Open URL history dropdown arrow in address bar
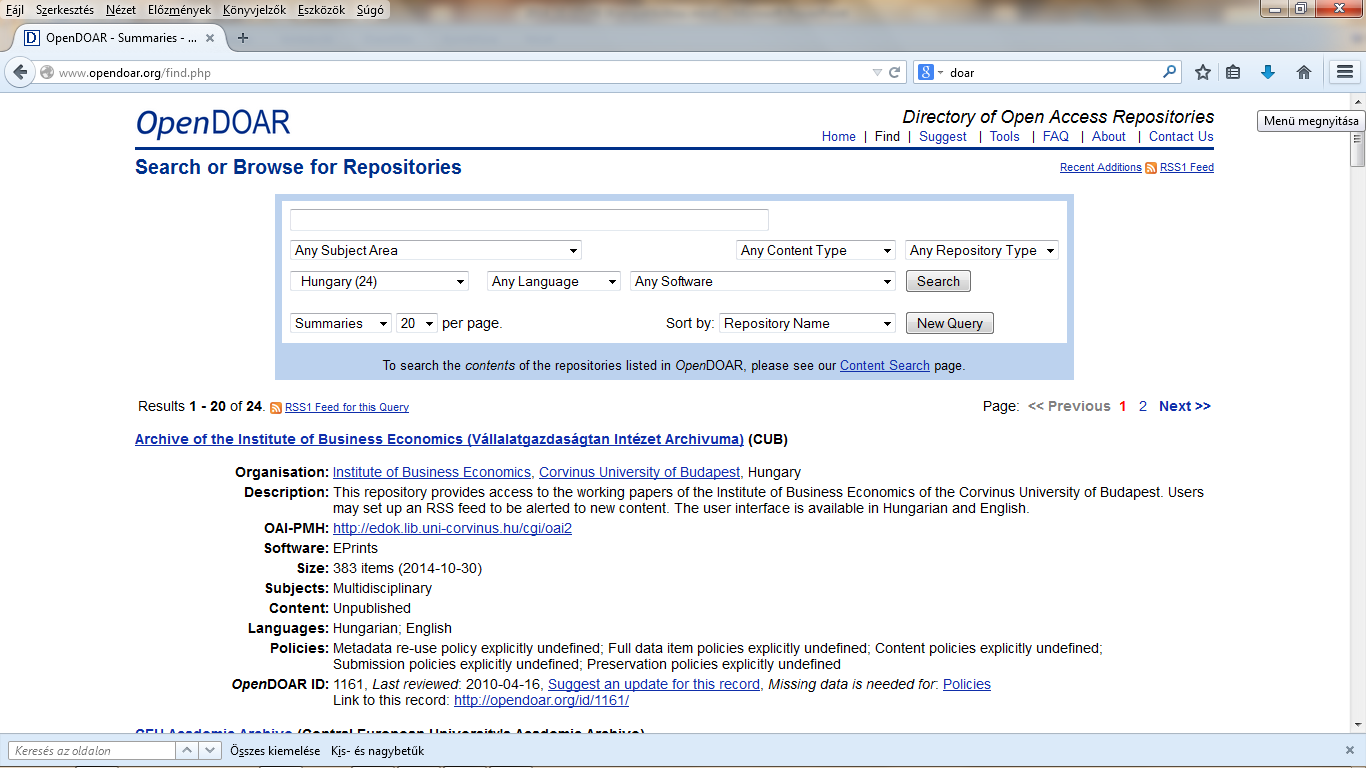This screenshot has height=768, width=1366. (877, 72)
